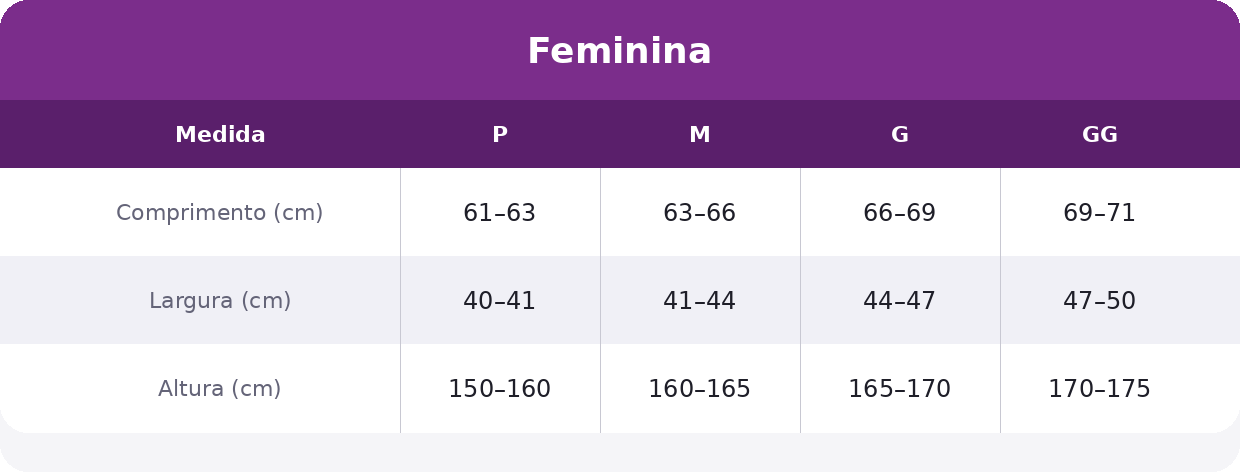The image size is (1240, 472).
Task: Click the 69–71 comprimento cell
Action: click(1100, 213)
